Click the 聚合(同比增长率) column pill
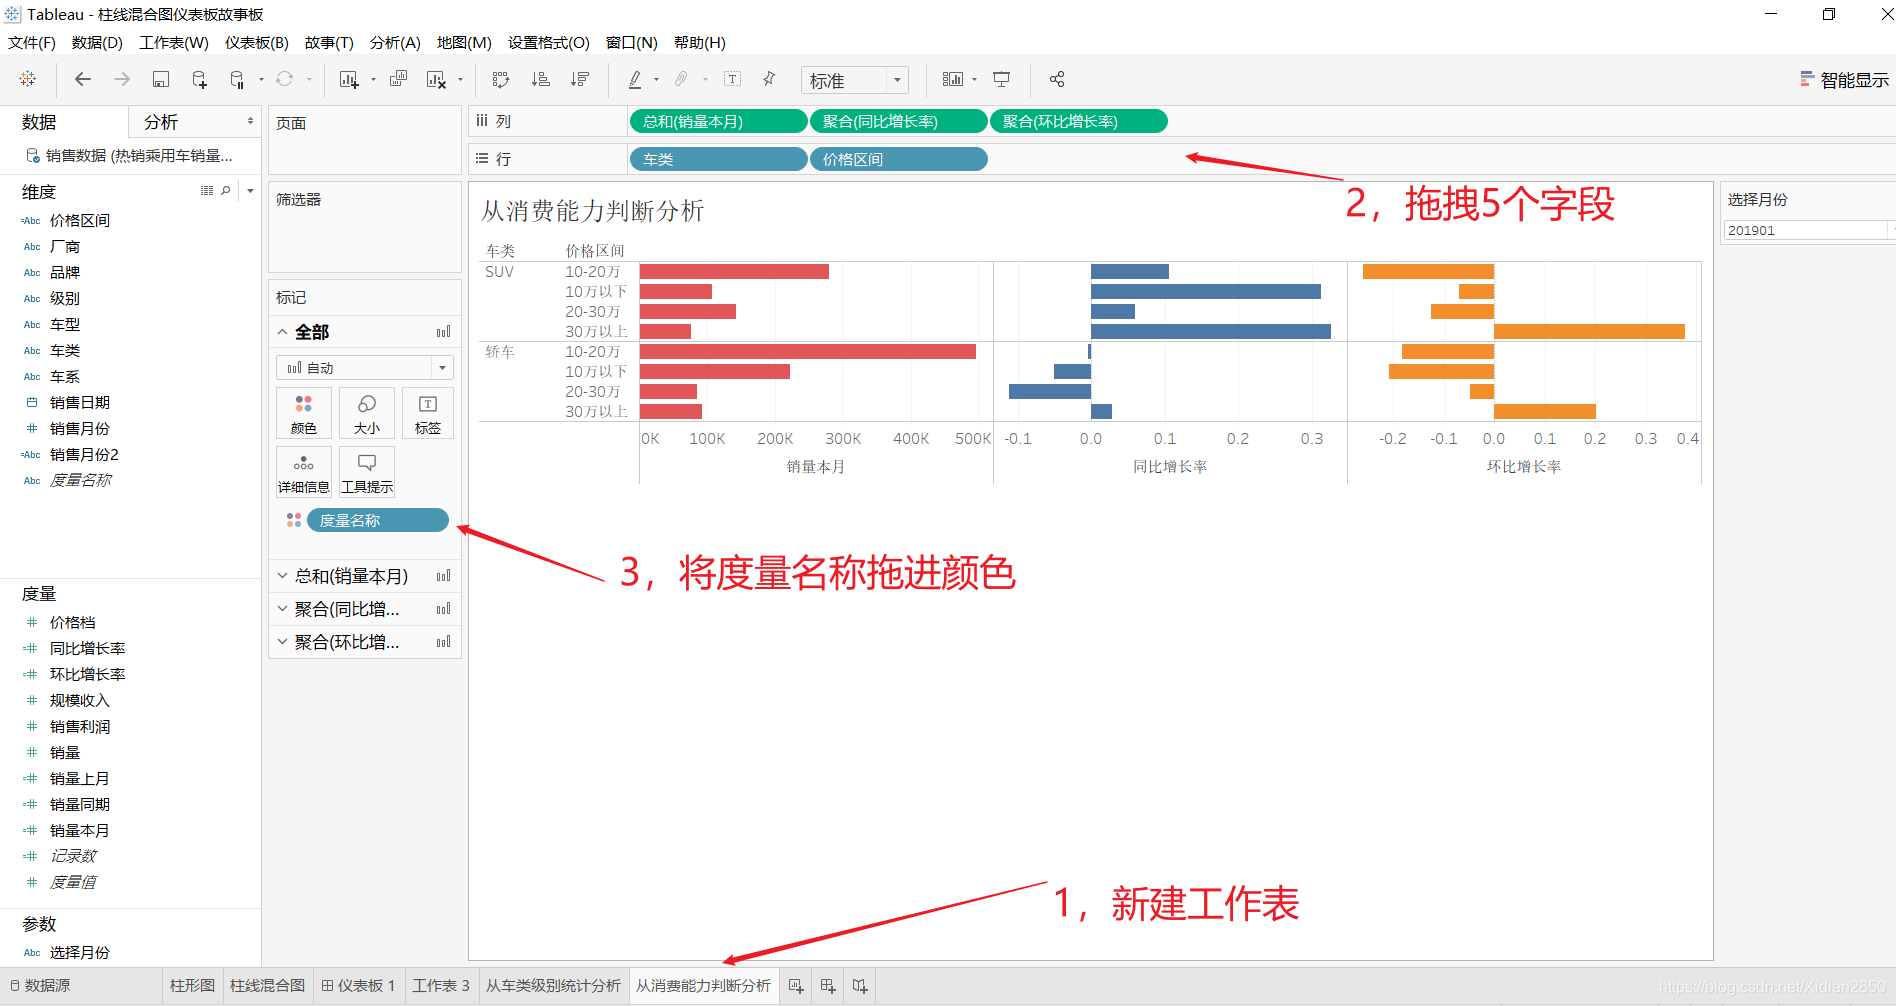The height and width of the screenshot is (1006, 1896). [898, 121]
